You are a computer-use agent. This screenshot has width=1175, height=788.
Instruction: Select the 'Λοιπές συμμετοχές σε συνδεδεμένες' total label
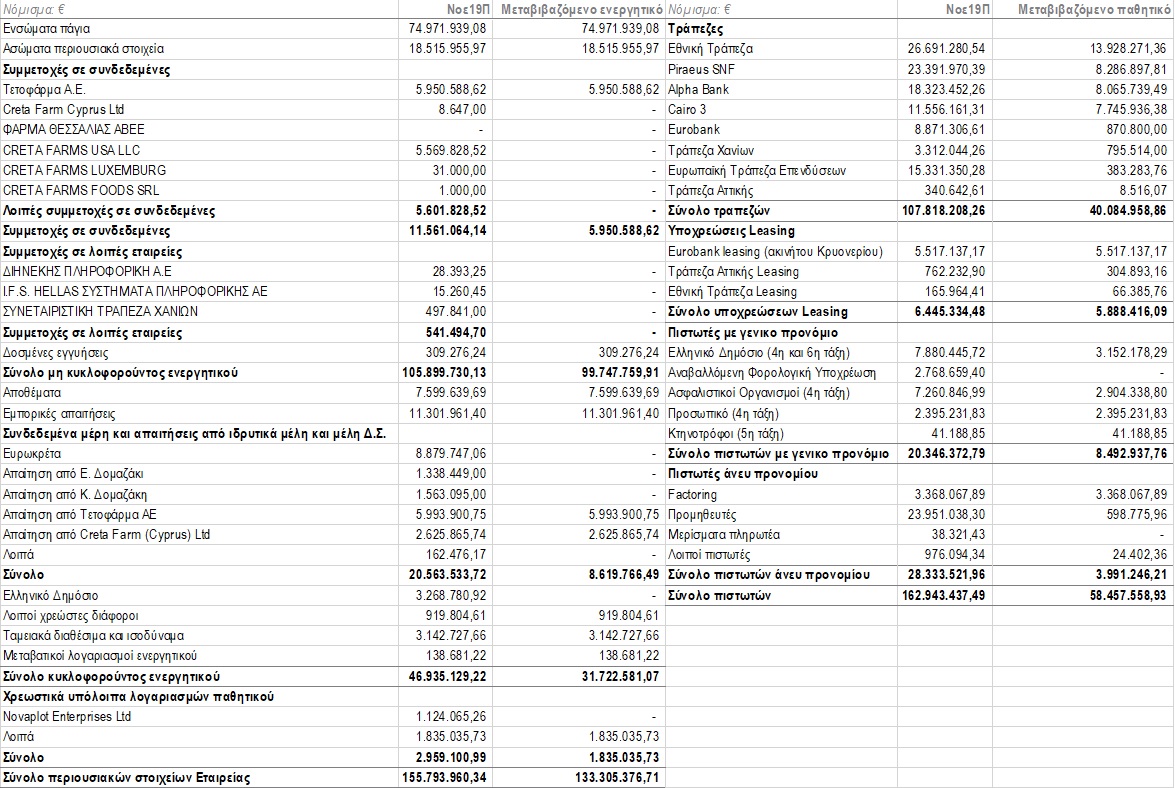(x=109, y=210)
